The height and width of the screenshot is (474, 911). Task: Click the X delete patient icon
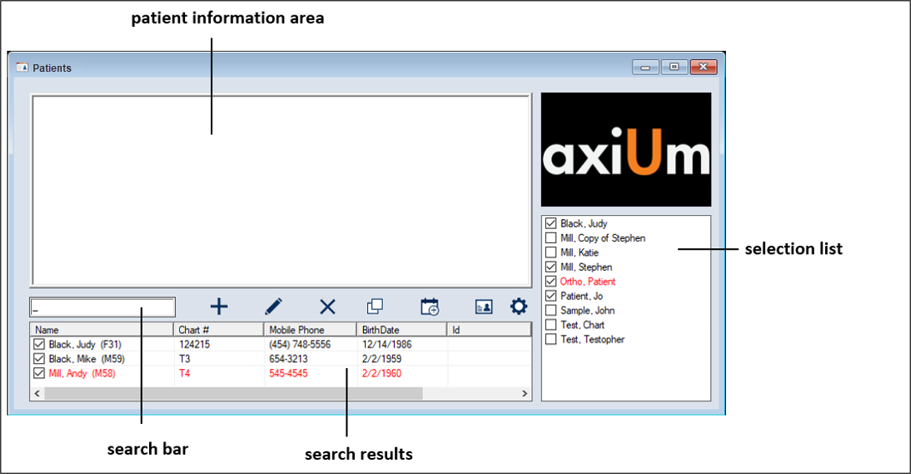[327, 307]
